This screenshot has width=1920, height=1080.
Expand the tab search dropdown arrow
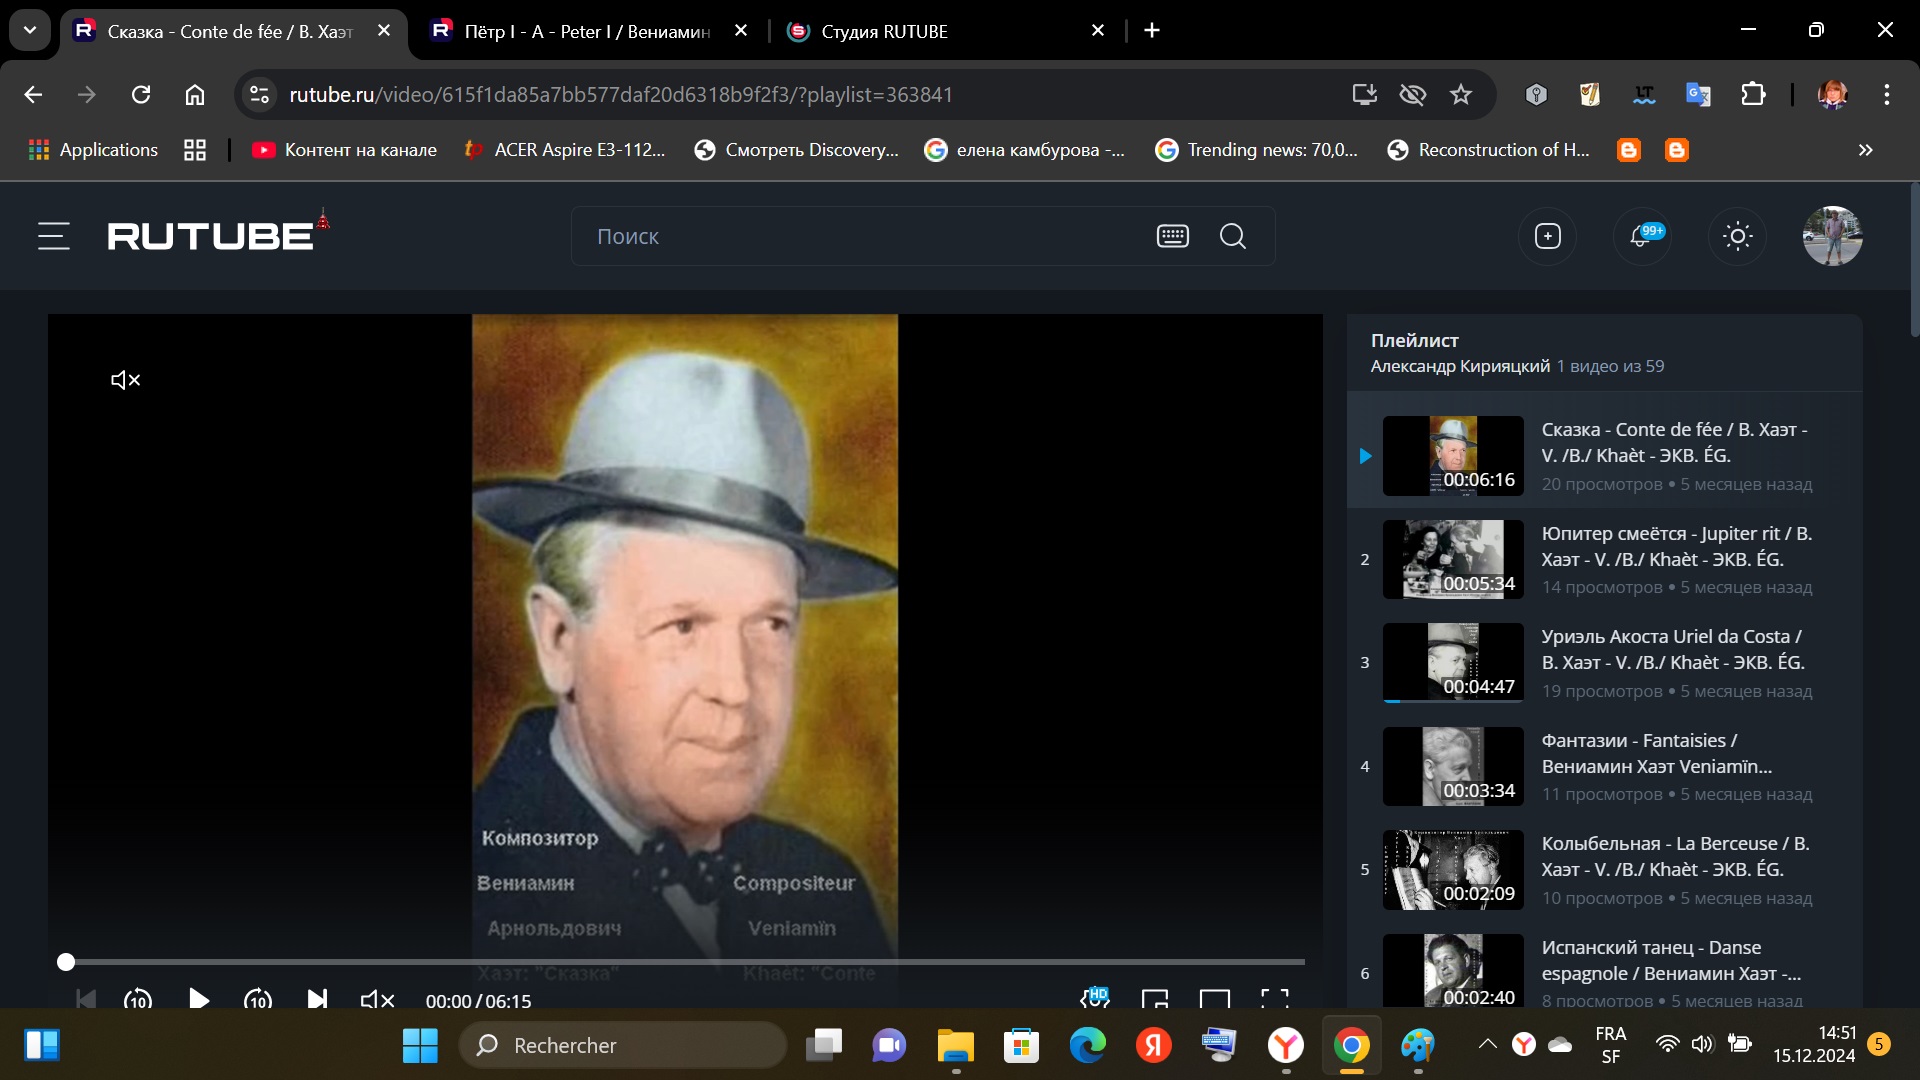click(x=30, y=30)
